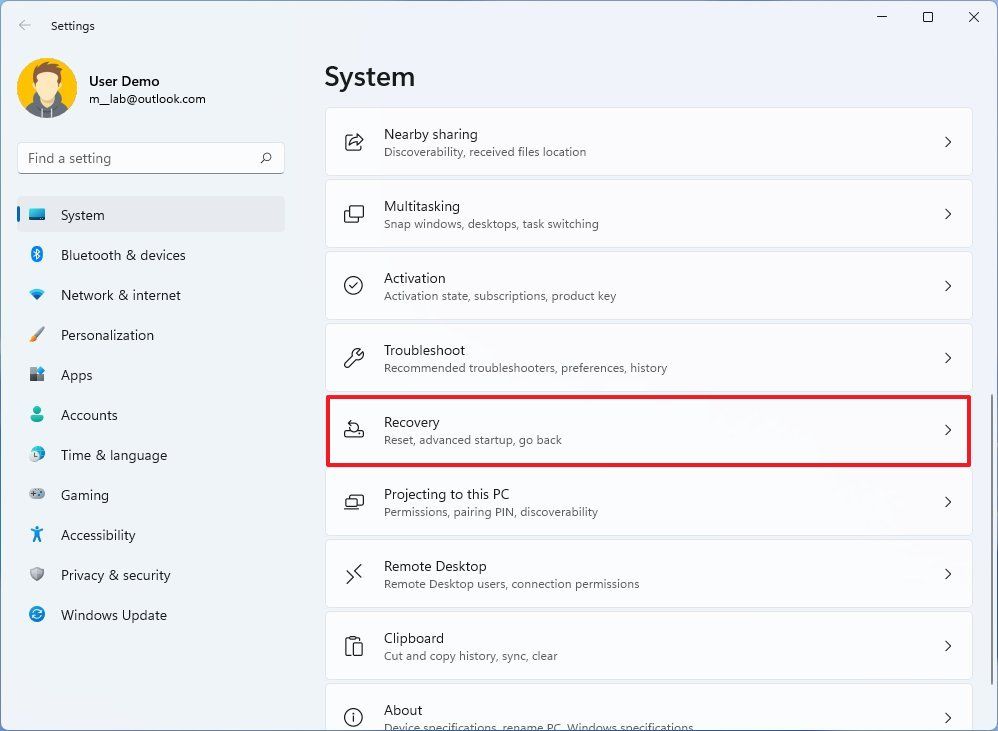
Task: Click the back arrow in title bar
Action: point(25,25)
